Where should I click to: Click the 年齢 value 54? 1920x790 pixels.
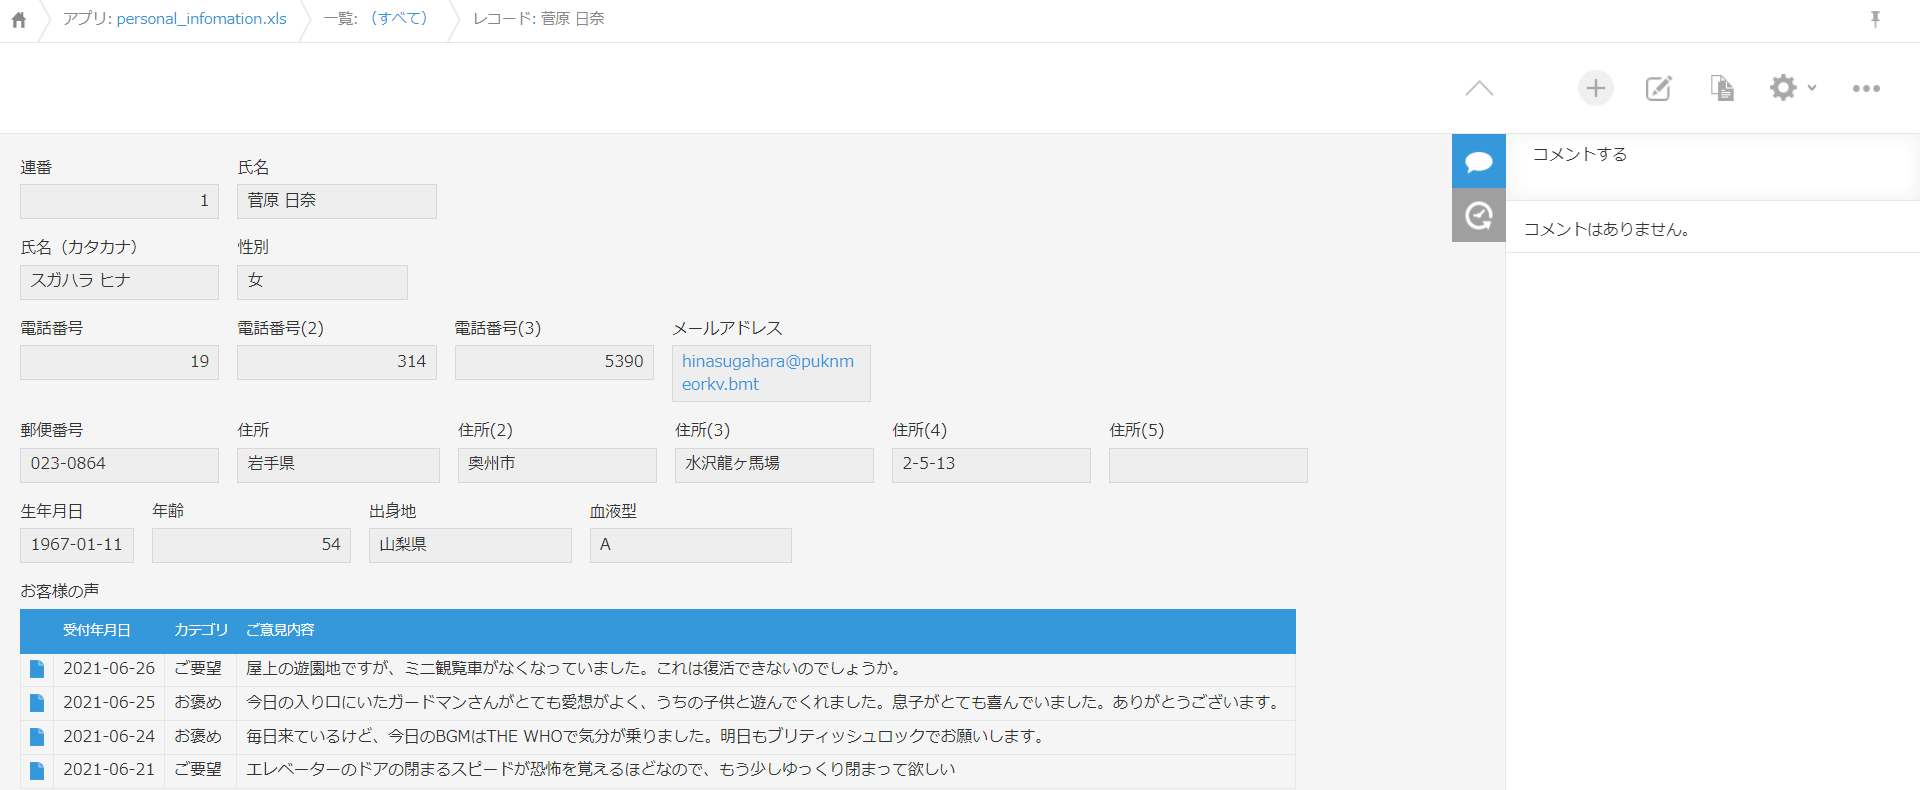(251, 545)
